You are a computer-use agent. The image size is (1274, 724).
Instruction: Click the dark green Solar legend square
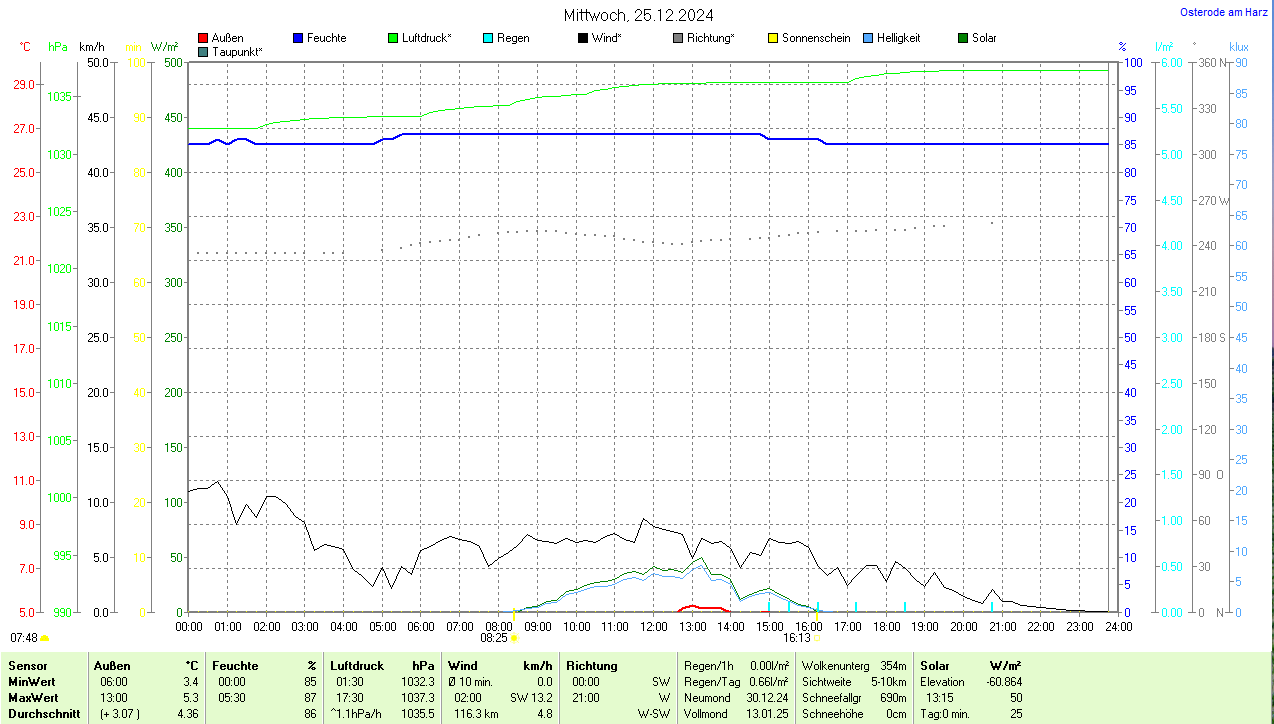pos(963,38)
